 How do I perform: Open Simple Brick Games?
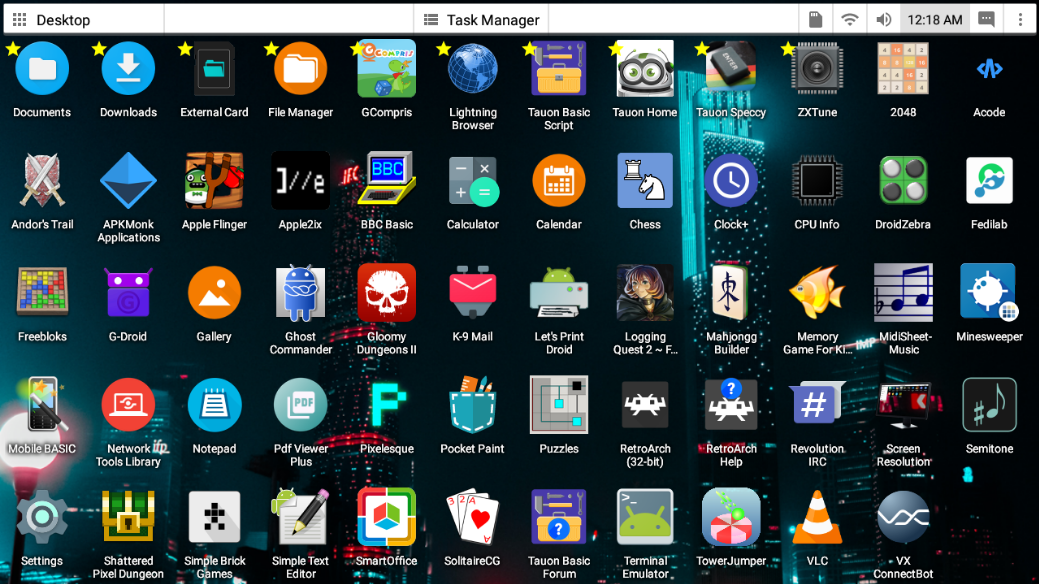(x=214, y=517)
